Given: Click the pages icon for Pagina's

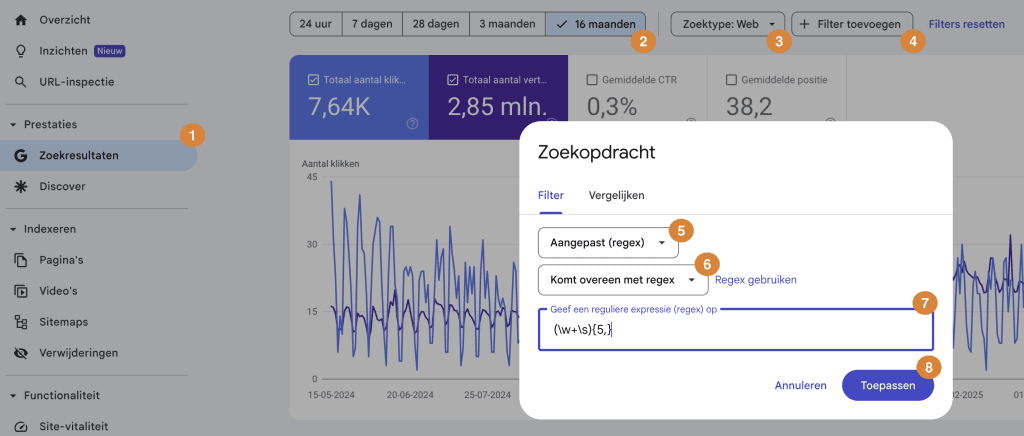Looking at the screenshot, I should click(21, 260).
